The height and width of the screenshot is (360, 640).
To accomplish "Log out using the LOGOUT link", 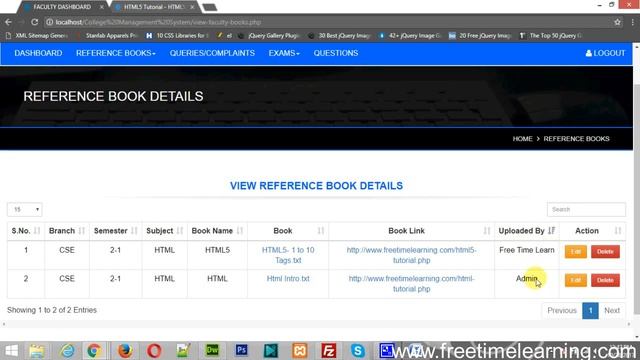I will (605, 53).
